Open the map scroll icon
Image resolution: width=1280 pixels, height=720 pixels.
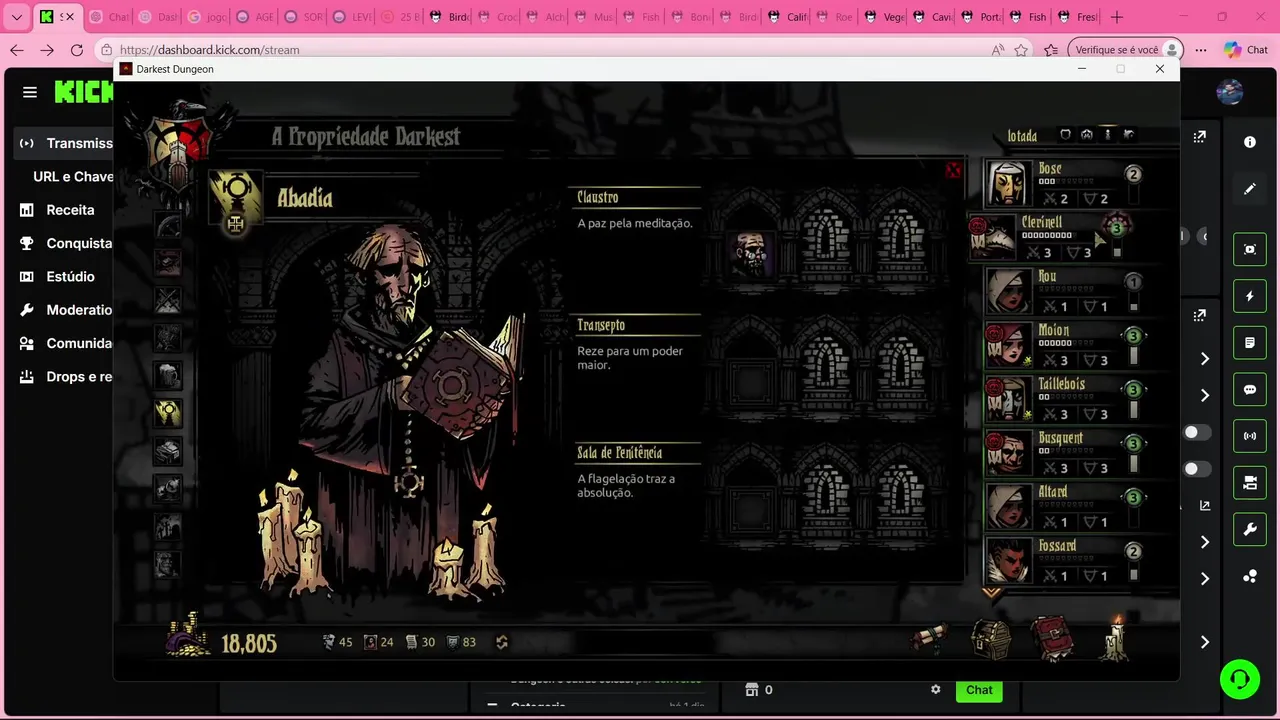[930, 640]
